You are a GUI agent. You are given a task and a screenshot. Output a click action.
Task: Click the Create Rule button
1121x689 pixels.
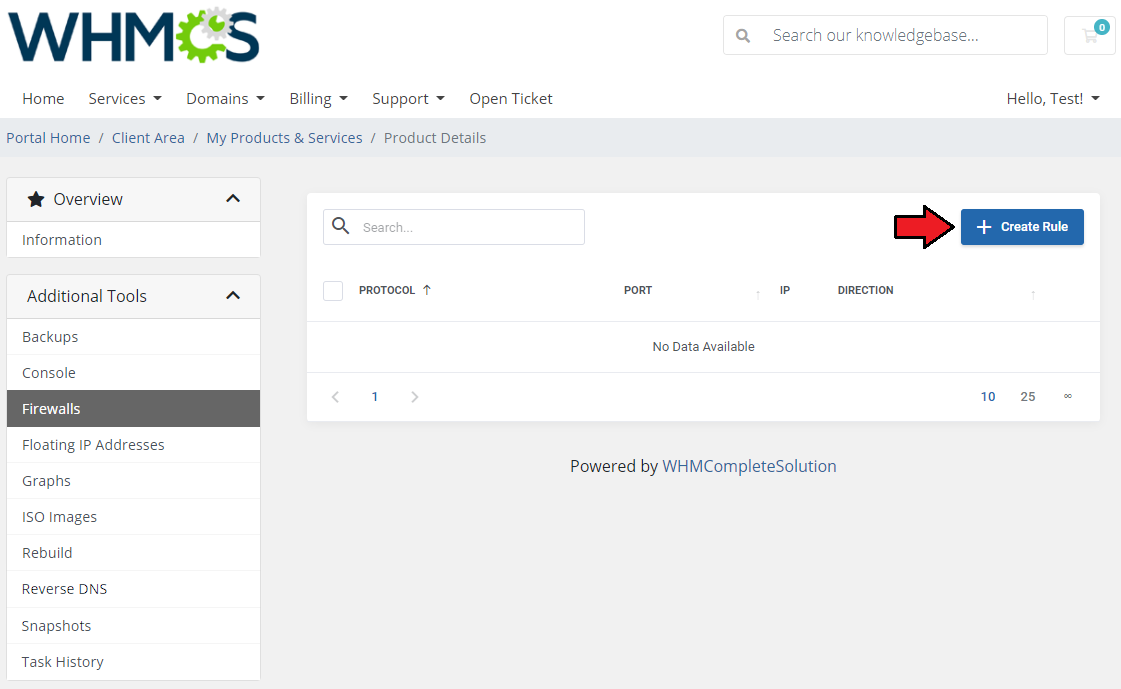(x=1022, y=227)
